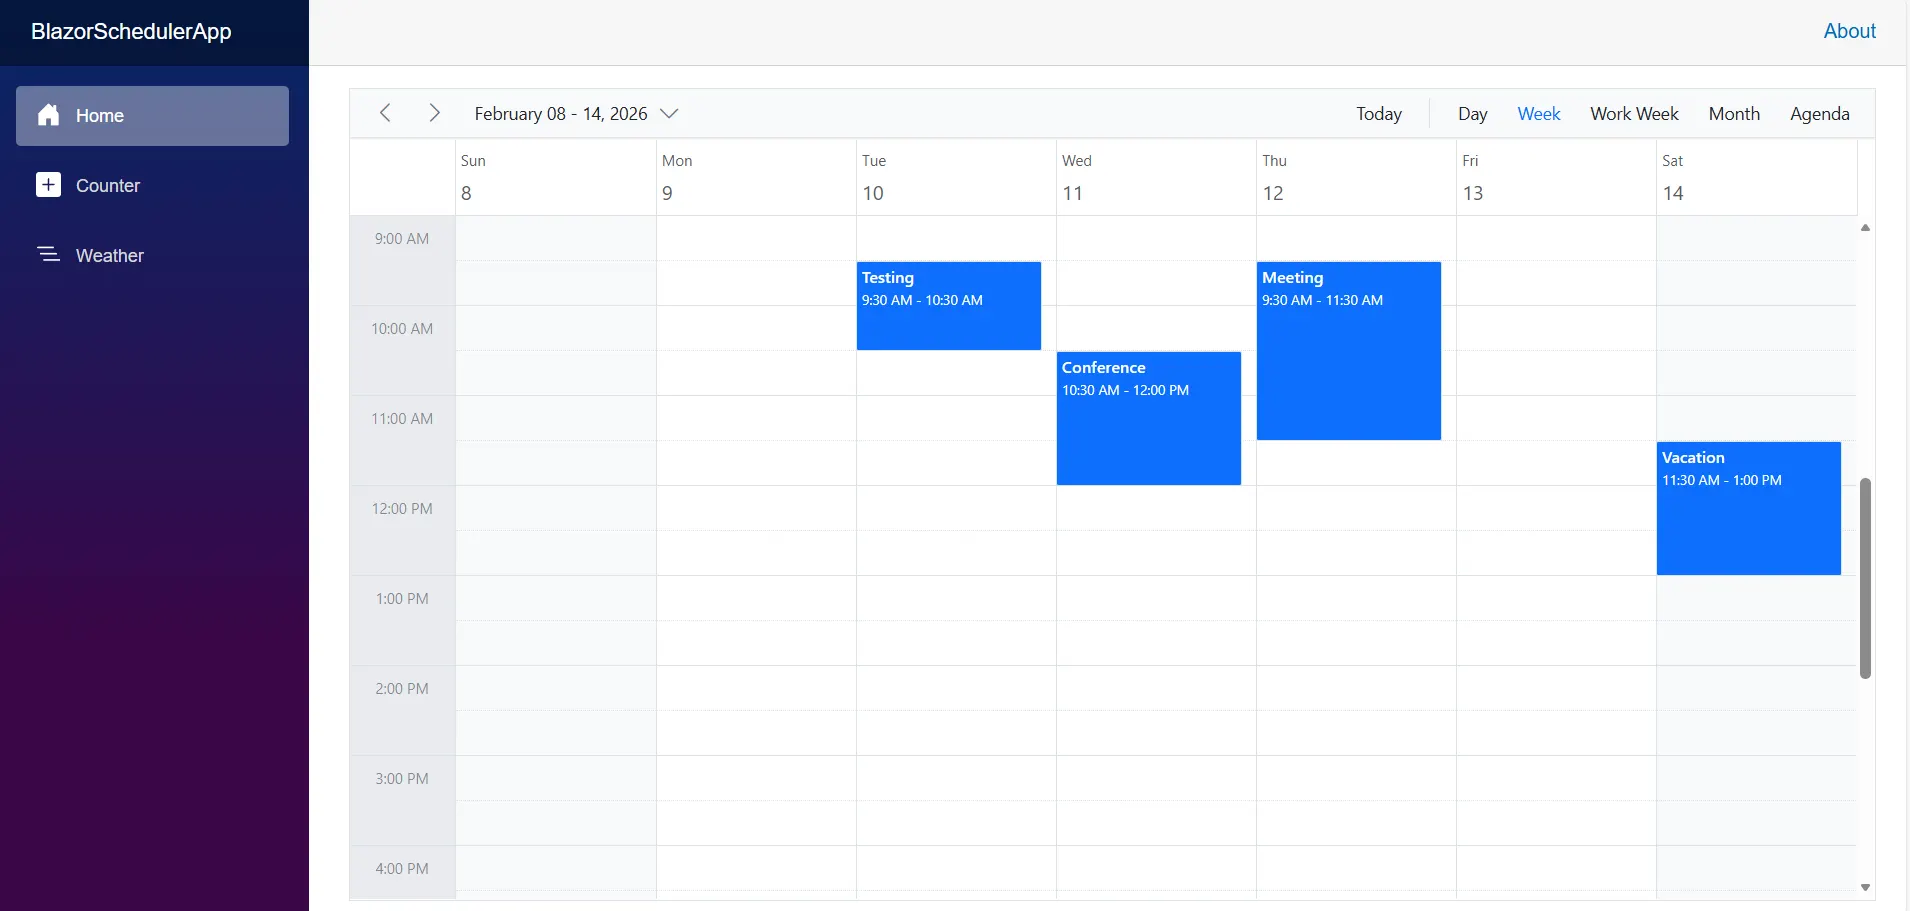This screenshot has width=1910, height=911.
Task: Click the scheduler scrollbar up arrow
Action: 1865,228
